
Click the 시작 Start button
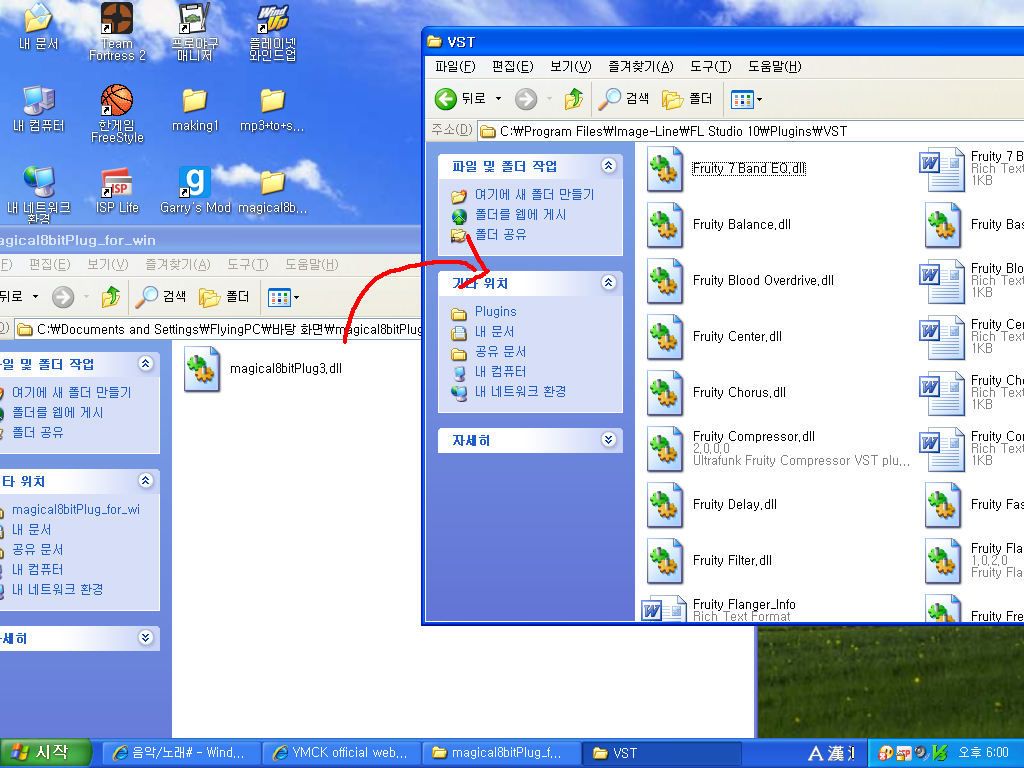click(x=44, y=753)
